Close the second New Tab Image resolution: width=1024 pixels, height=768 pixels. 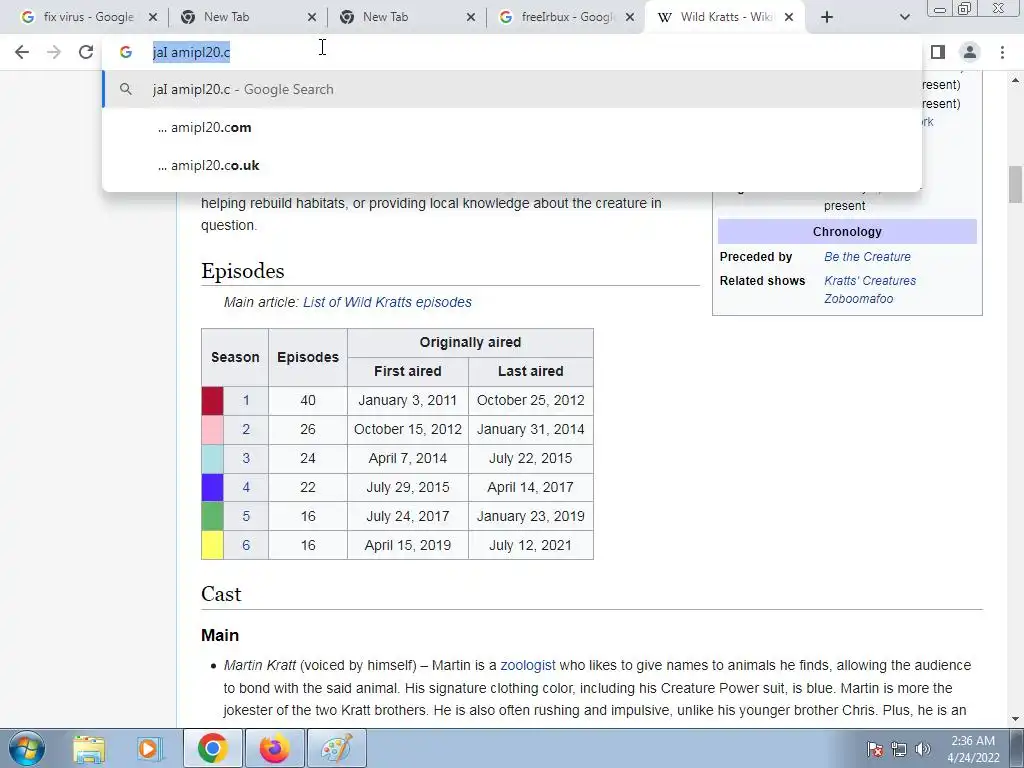[471, 18]
